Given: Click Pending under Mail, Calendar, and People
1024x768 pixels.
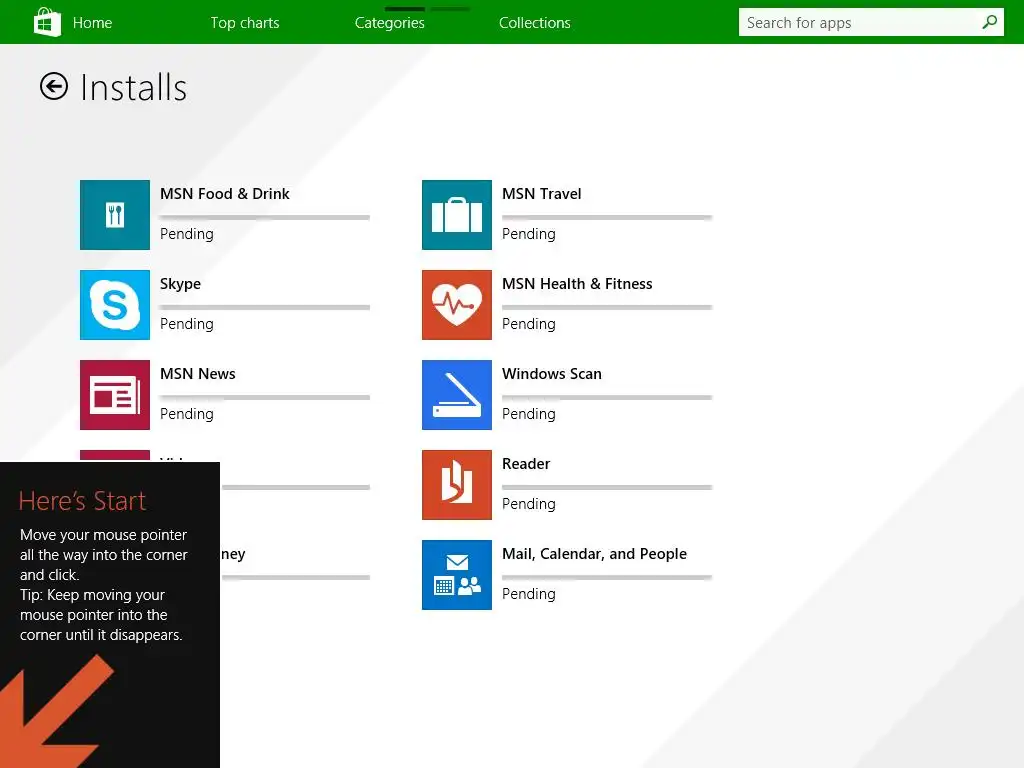Looking at the screenshot, I should point(528,595).
